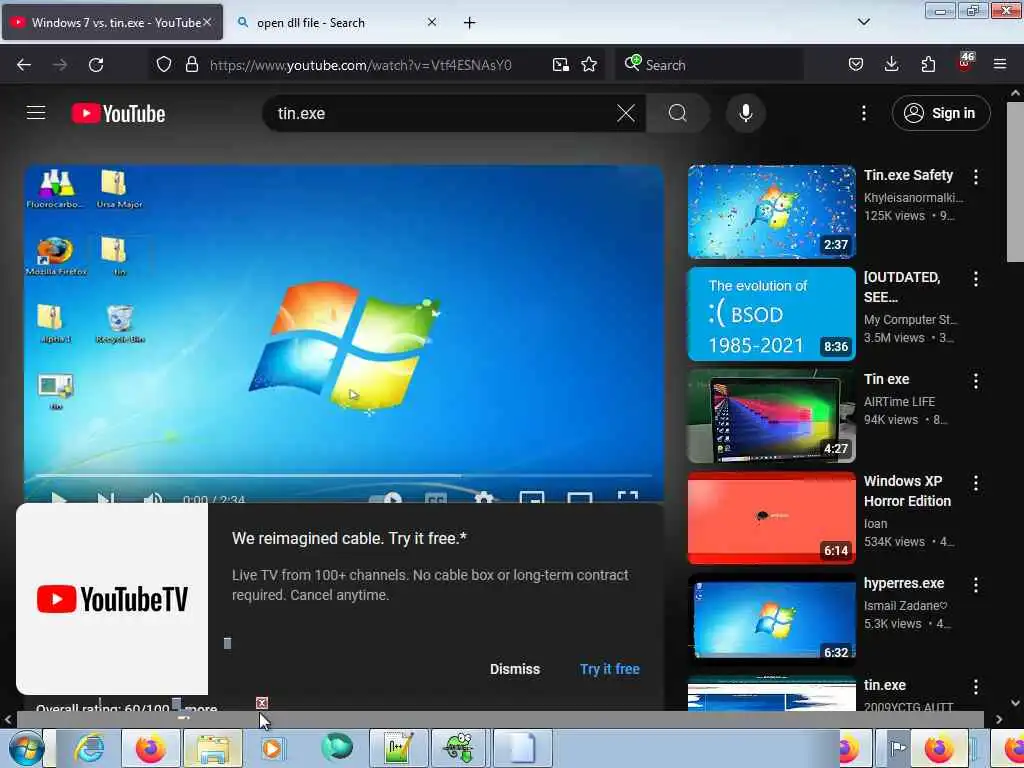The width and height of the screenshot is (1024, 768).
Task: Open Windows Media Player taskbar icon
Action: 274,748
